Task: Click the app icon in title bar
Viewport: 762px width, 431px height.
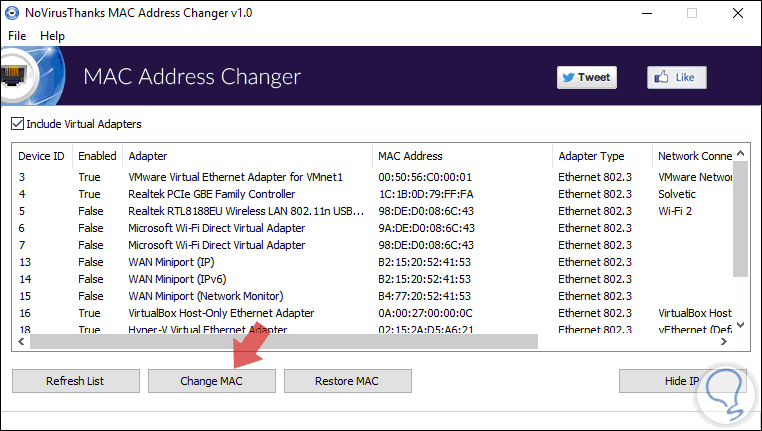Action: click(14, 14)
